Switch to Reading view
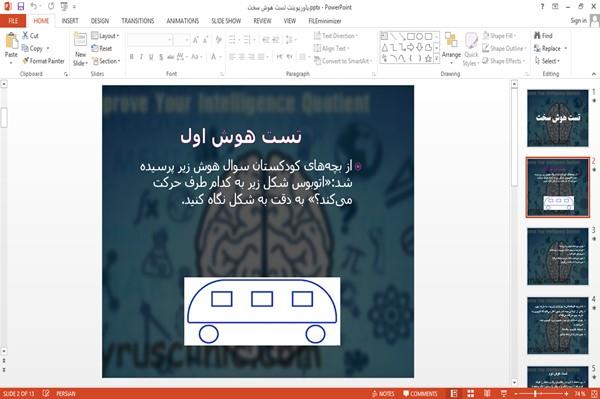 (487, 394)
